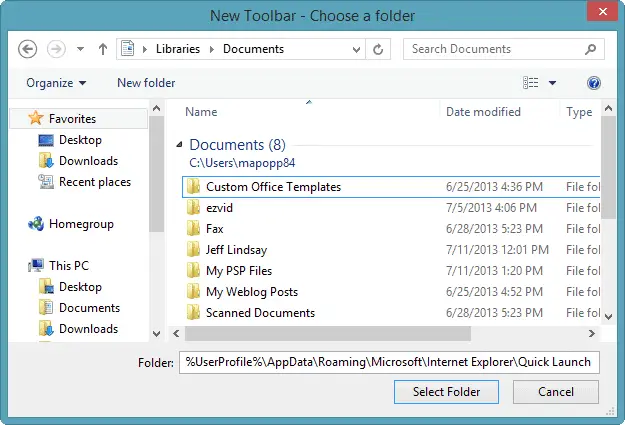Viewport: 625px width, 425px height.
Task: Open Recent places in Favorites
Action: point(95,182)
